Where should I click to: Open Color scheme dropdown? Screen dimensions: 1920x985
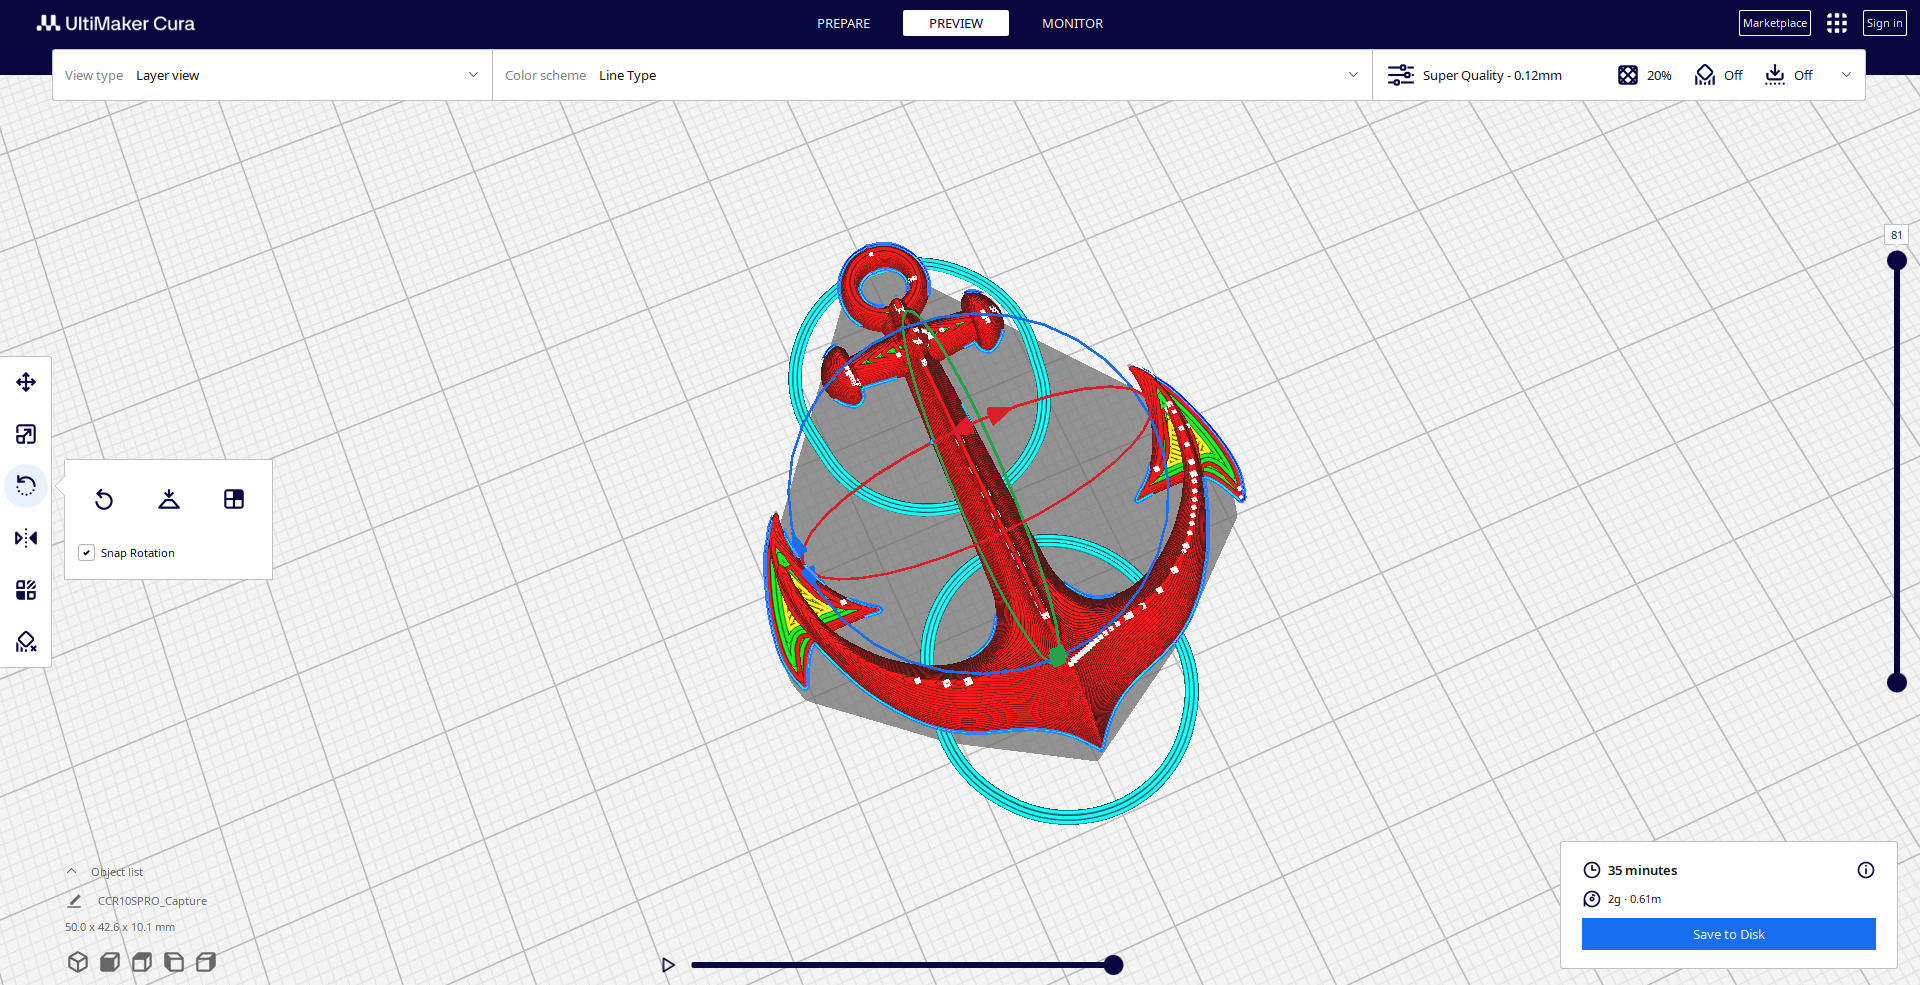(x=932, y=75)
